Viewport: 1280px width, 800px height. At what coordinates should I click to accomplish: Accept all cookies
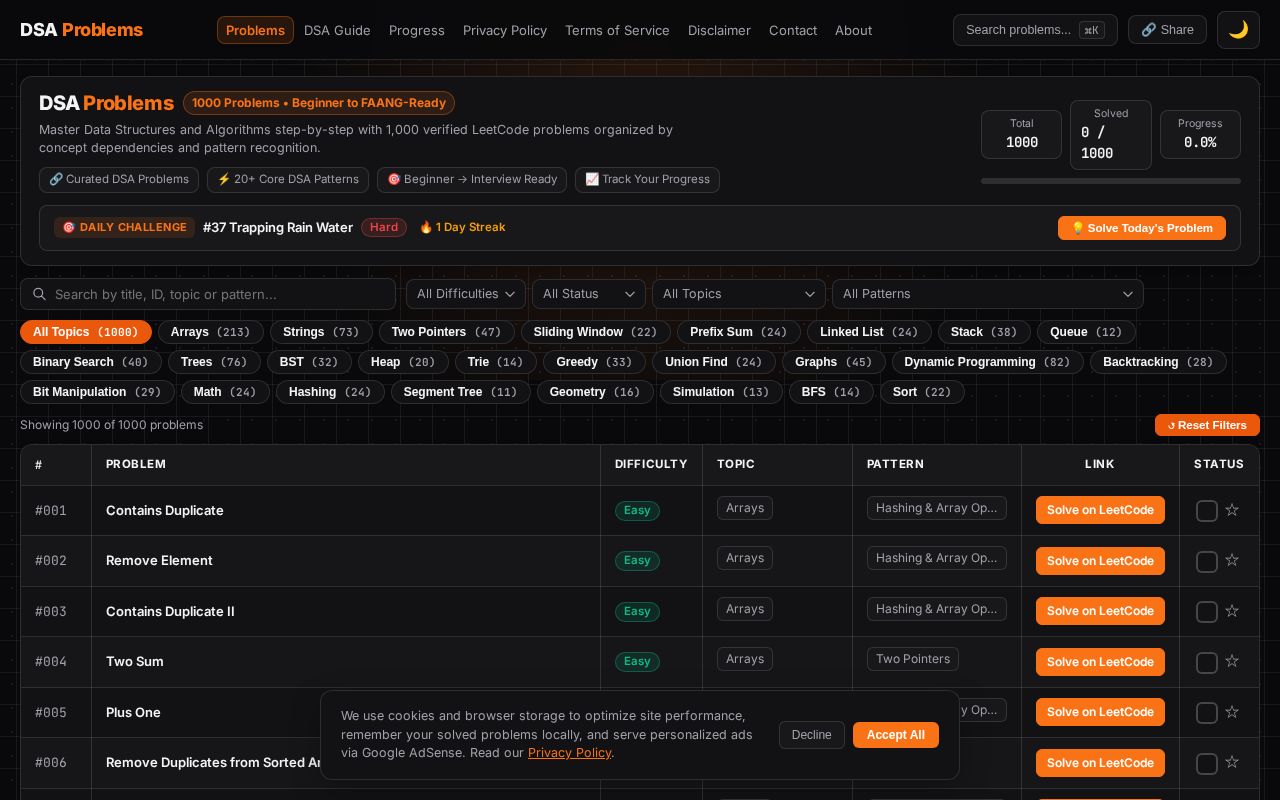click(895, 735)
